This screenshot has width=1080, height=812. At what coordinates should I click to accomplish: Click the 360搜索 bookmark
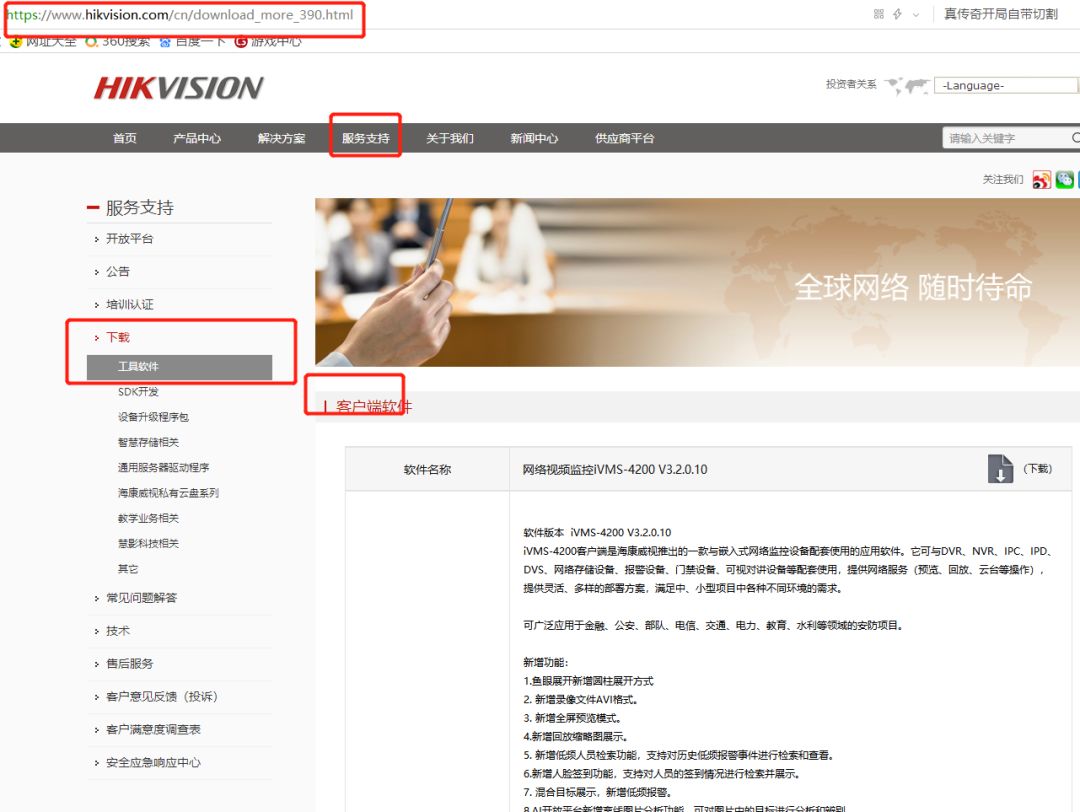point(118,42)
